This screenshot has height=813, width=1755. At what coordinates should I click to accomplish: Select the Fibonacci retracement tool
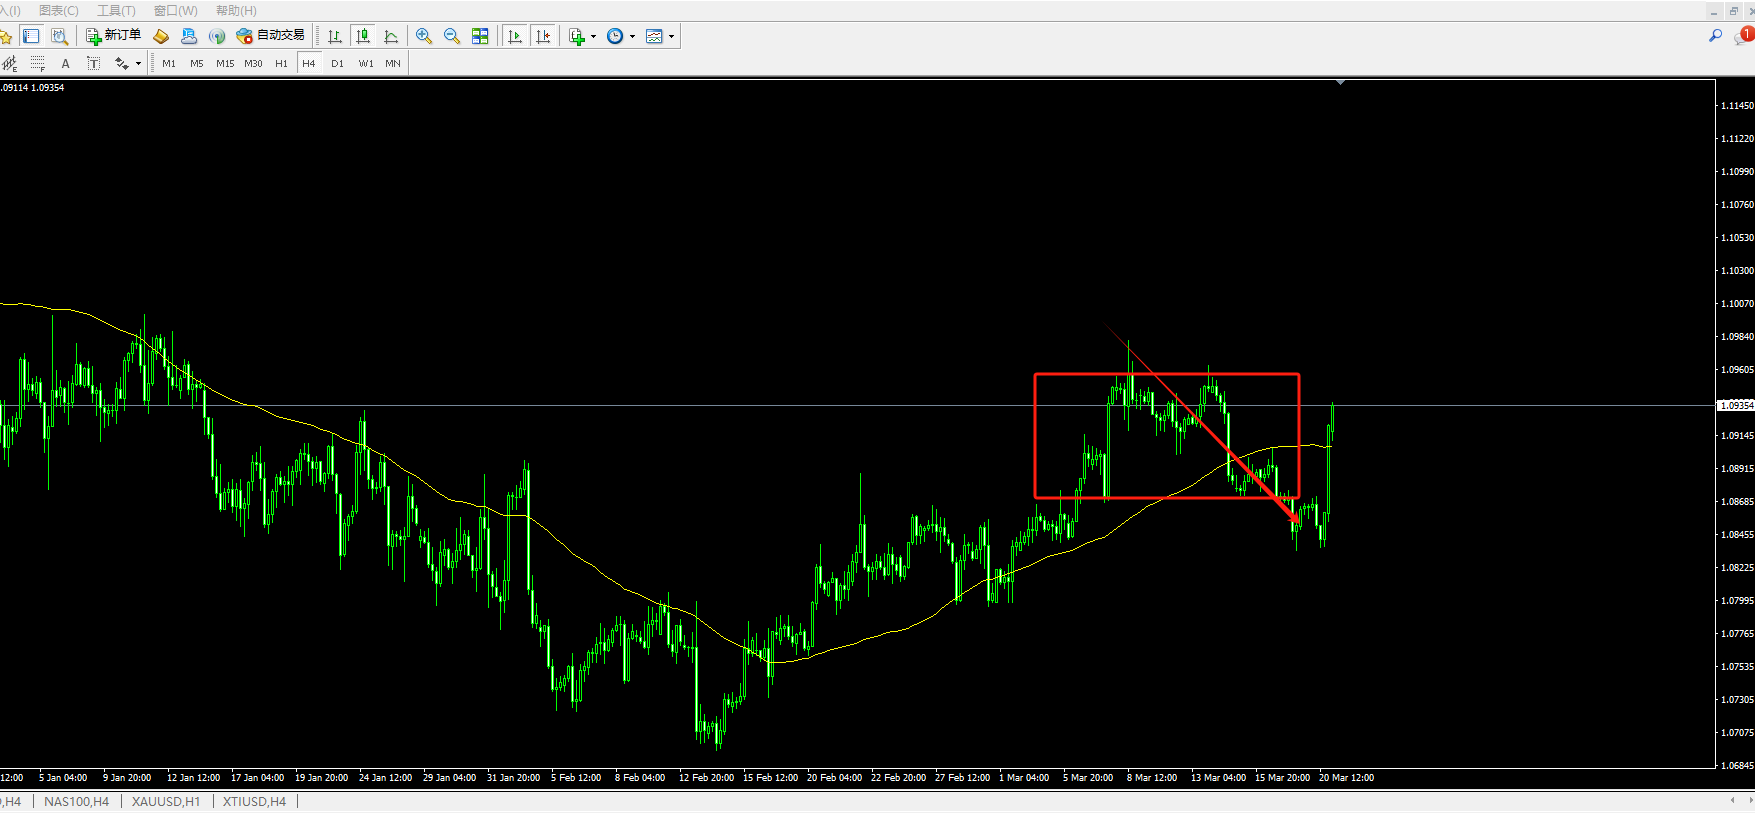tap(37, 64)
